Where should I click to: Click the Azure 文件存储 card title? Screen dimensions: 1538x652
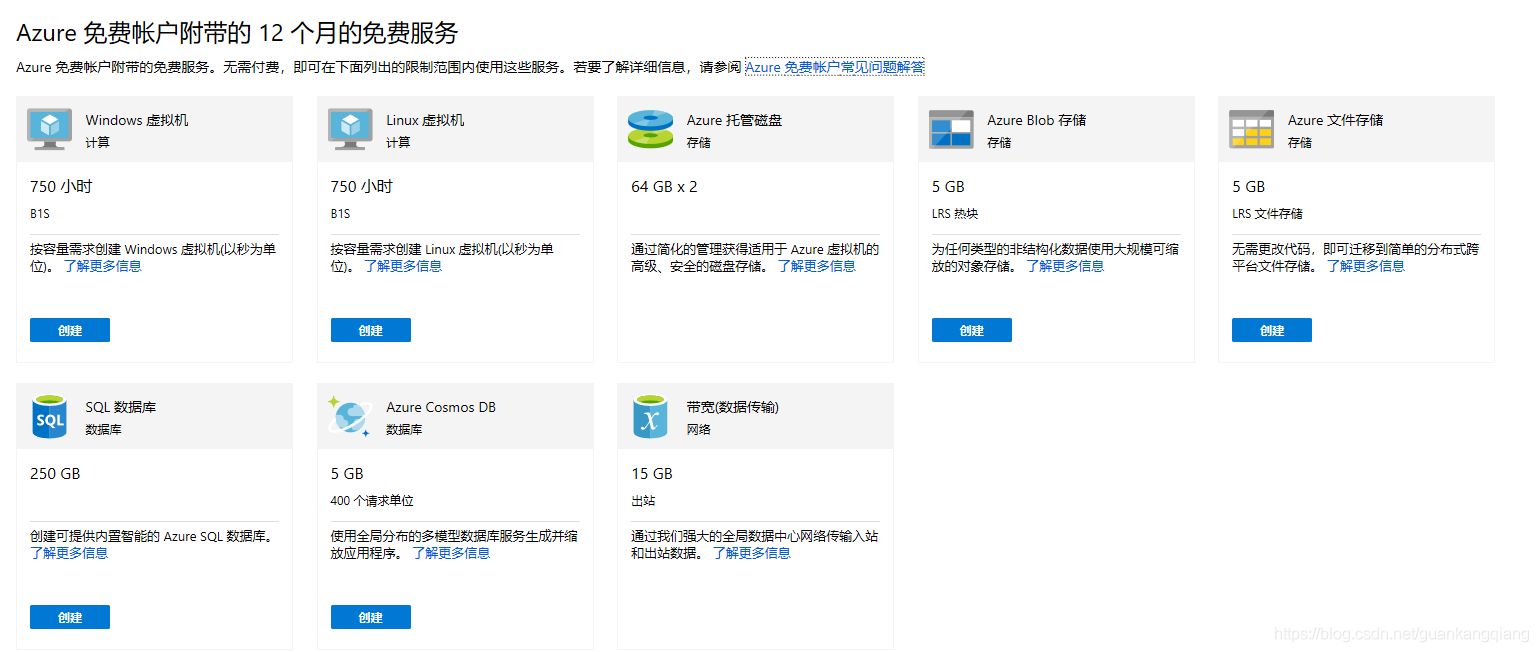click(1335, 120)
